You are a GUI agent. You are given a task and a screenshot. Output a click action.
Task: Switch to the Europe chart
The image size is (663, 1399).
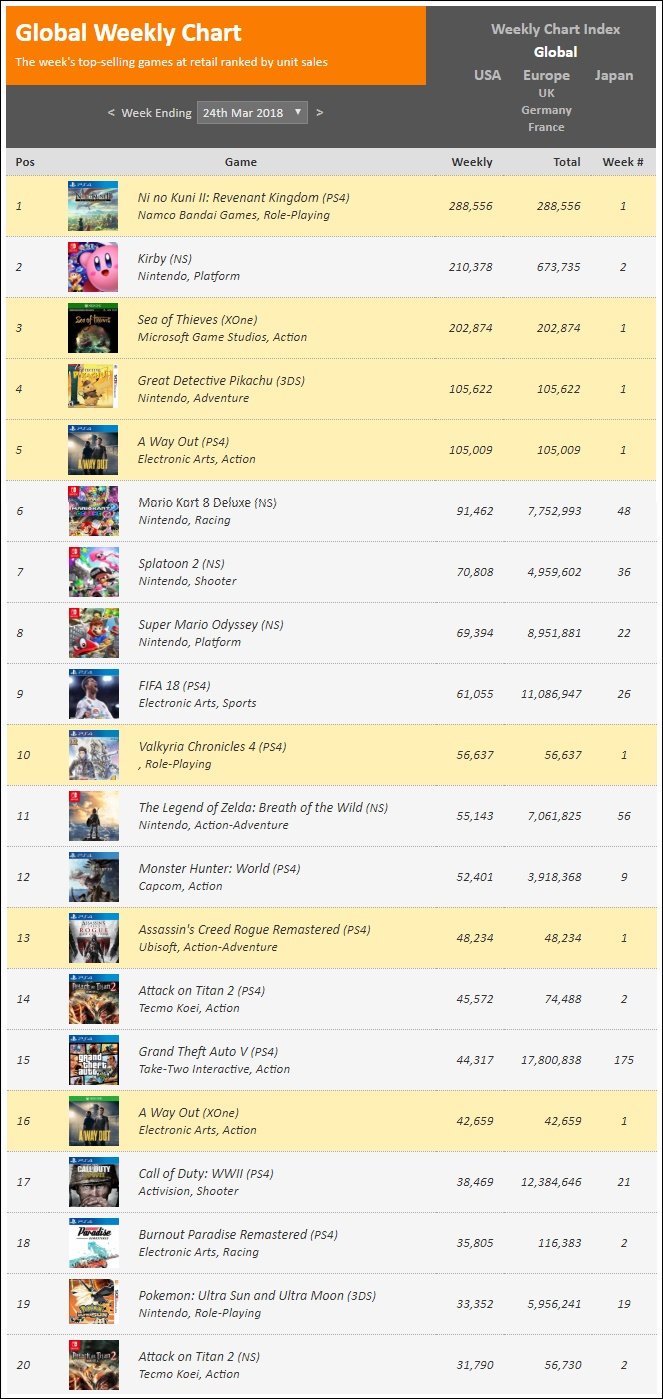[546, 75]
